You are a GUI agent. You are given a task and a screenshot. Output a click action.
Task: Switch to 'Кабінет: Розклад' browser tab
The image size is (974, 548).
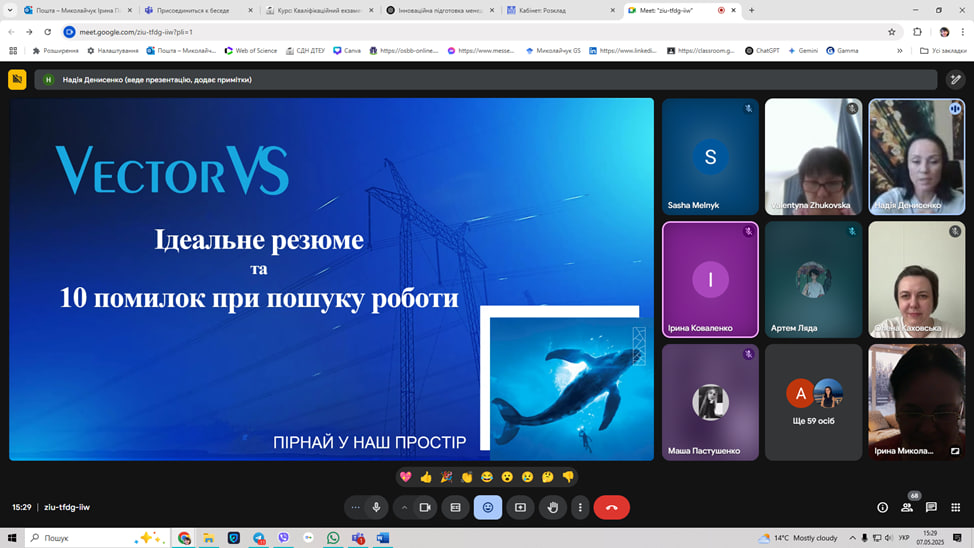pyautogui.click(x=560, y=11)
